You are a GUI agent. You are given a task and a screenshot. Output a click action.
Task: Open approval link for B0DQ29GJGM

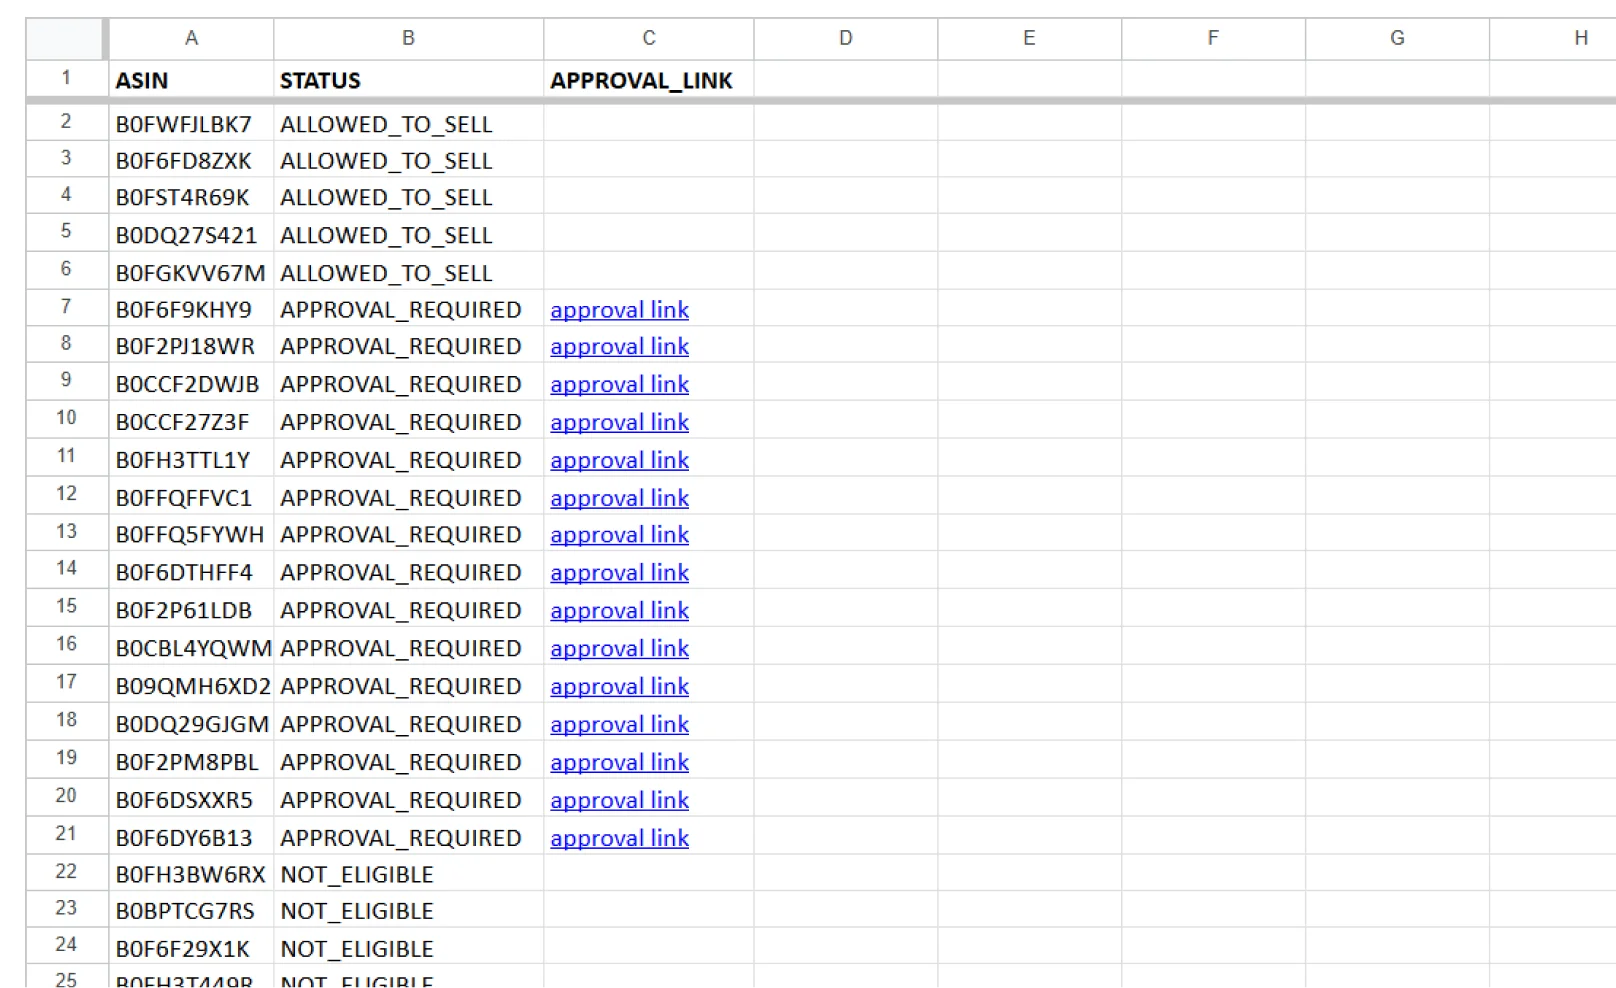(619, 725)
